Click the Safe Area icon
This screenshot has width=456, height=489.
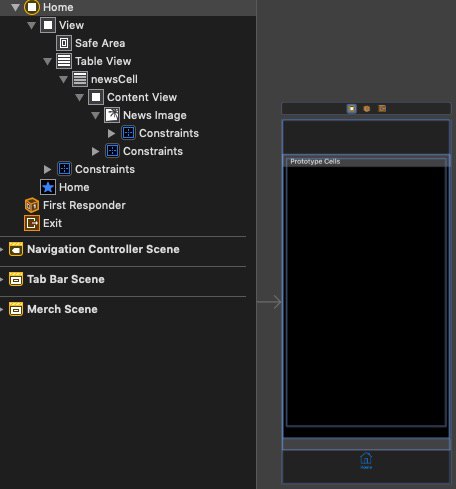point(64,43)
